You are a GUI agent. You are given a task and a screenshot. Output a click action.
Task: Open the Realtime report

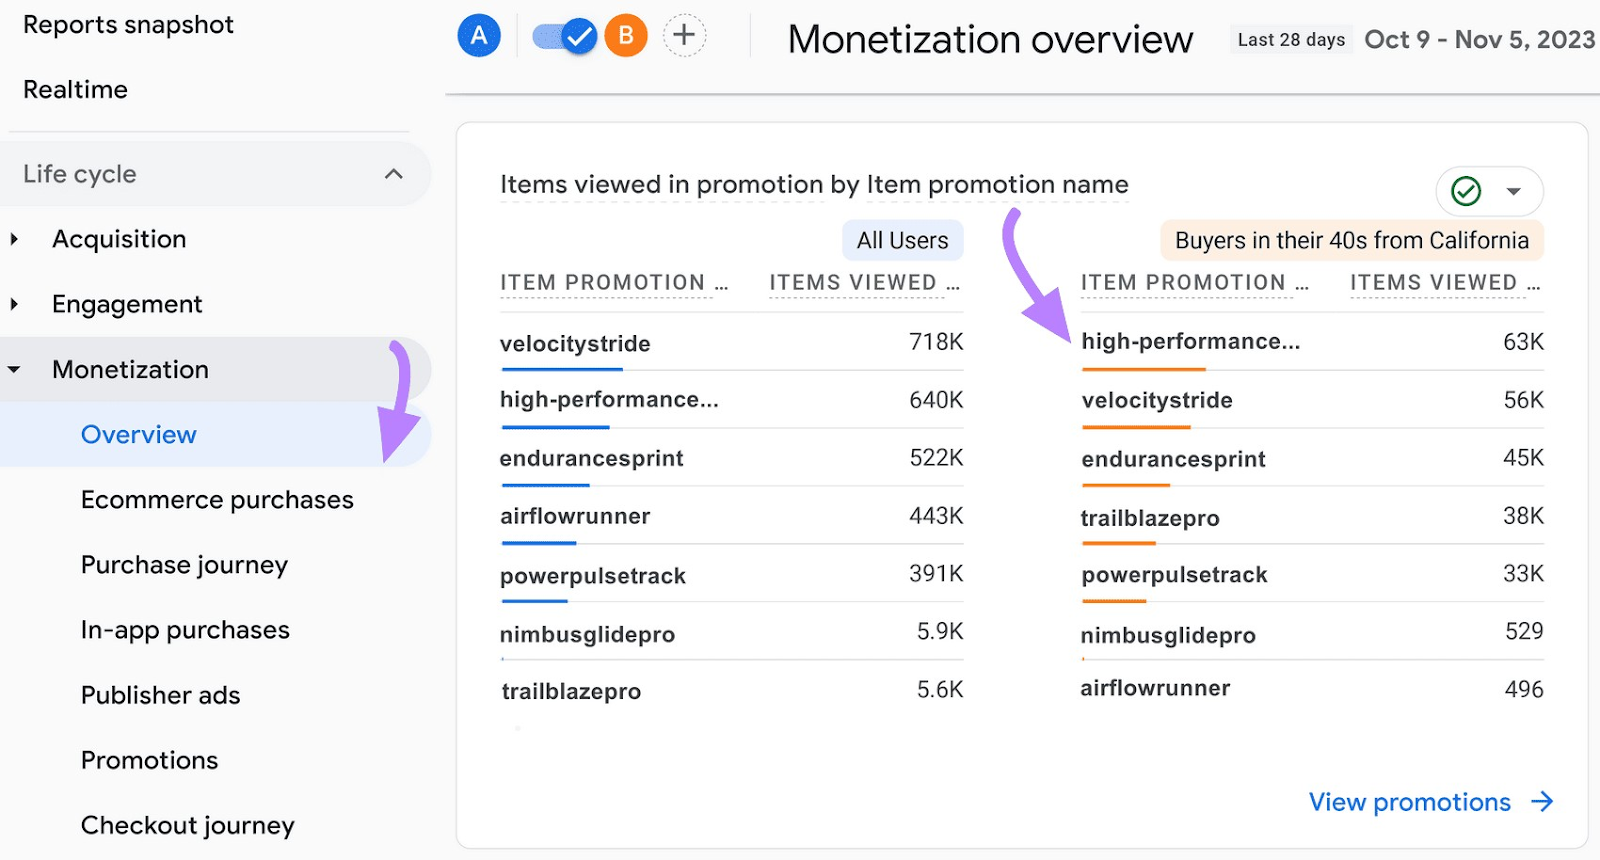click(75, 89)
